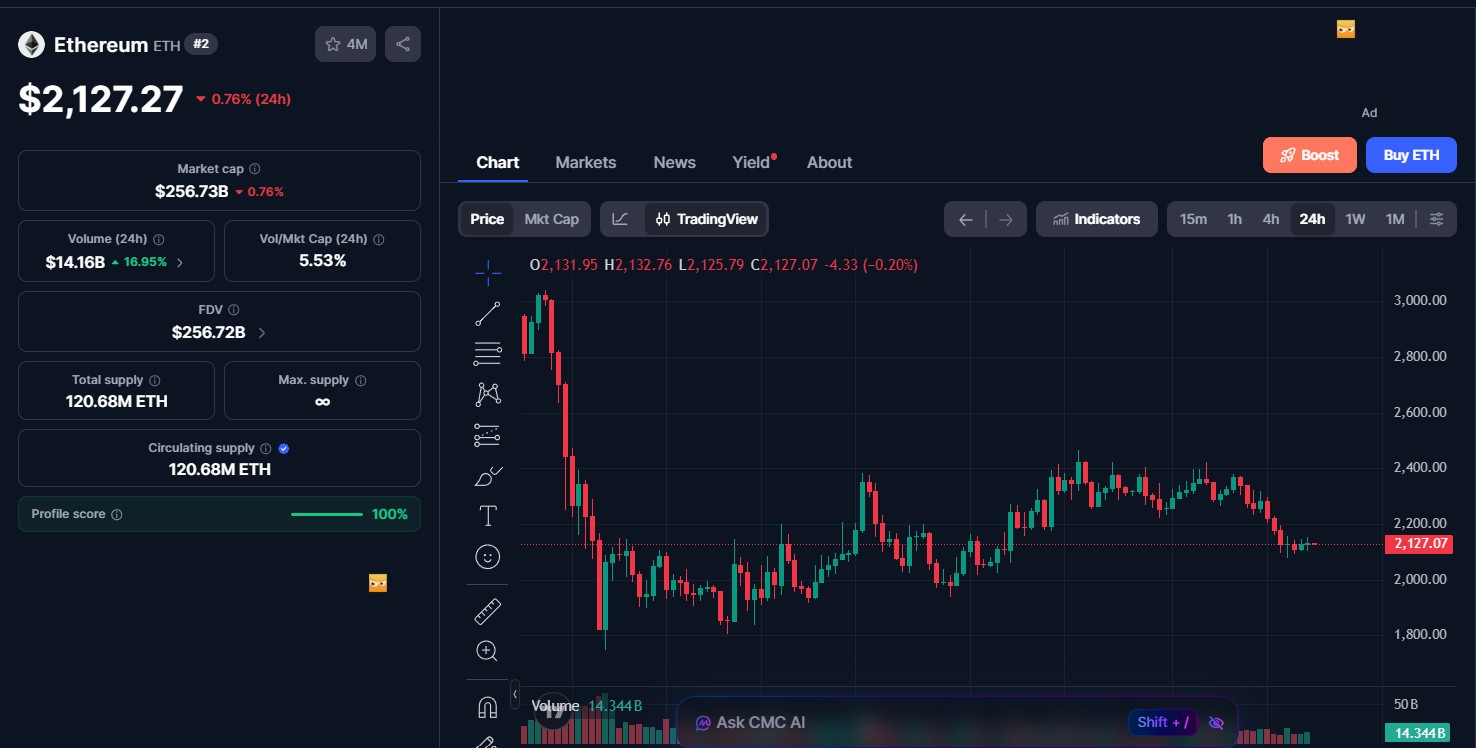Set chart interval to 1h
Image resolution: width=1476 pixels, height=748 pixels.
[1235, 219]
